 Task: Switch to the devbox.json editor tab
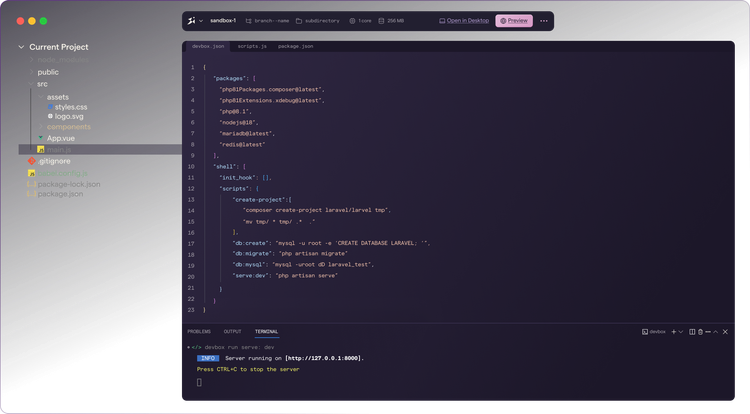(x=208, y=46)
